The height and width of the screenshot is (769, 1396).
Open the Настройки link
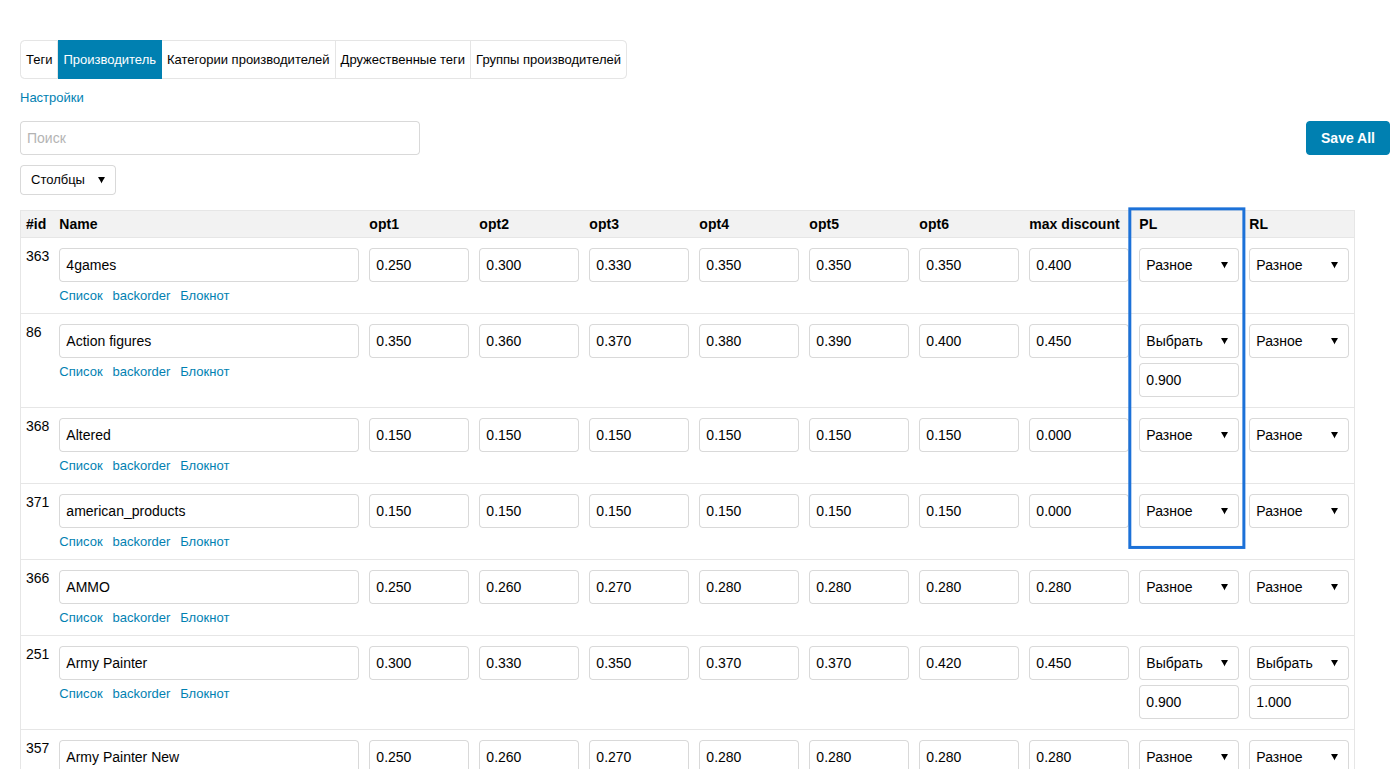[x=51, y=97]
